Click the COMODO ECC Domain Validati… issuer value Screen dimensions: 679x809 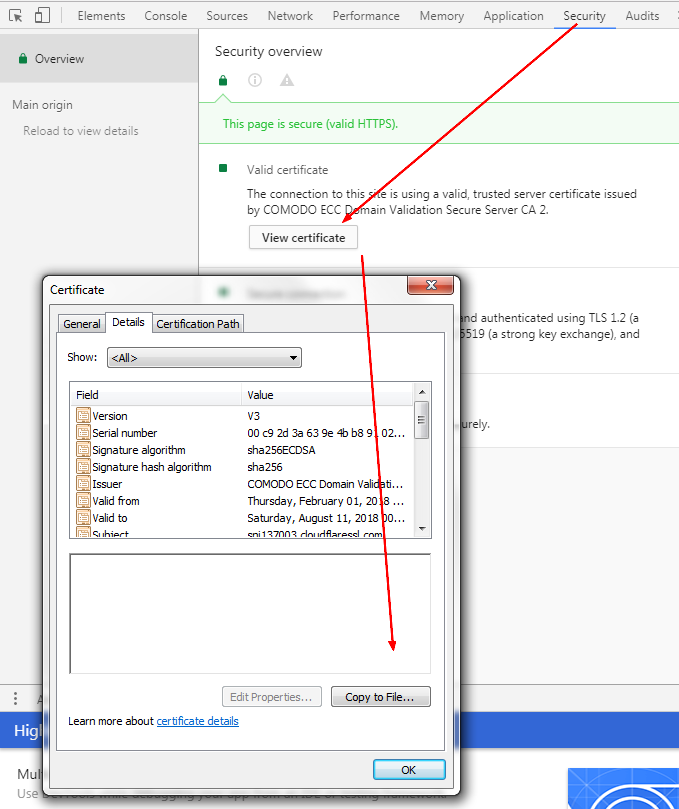pyautogui.click(x=326, y=484)
